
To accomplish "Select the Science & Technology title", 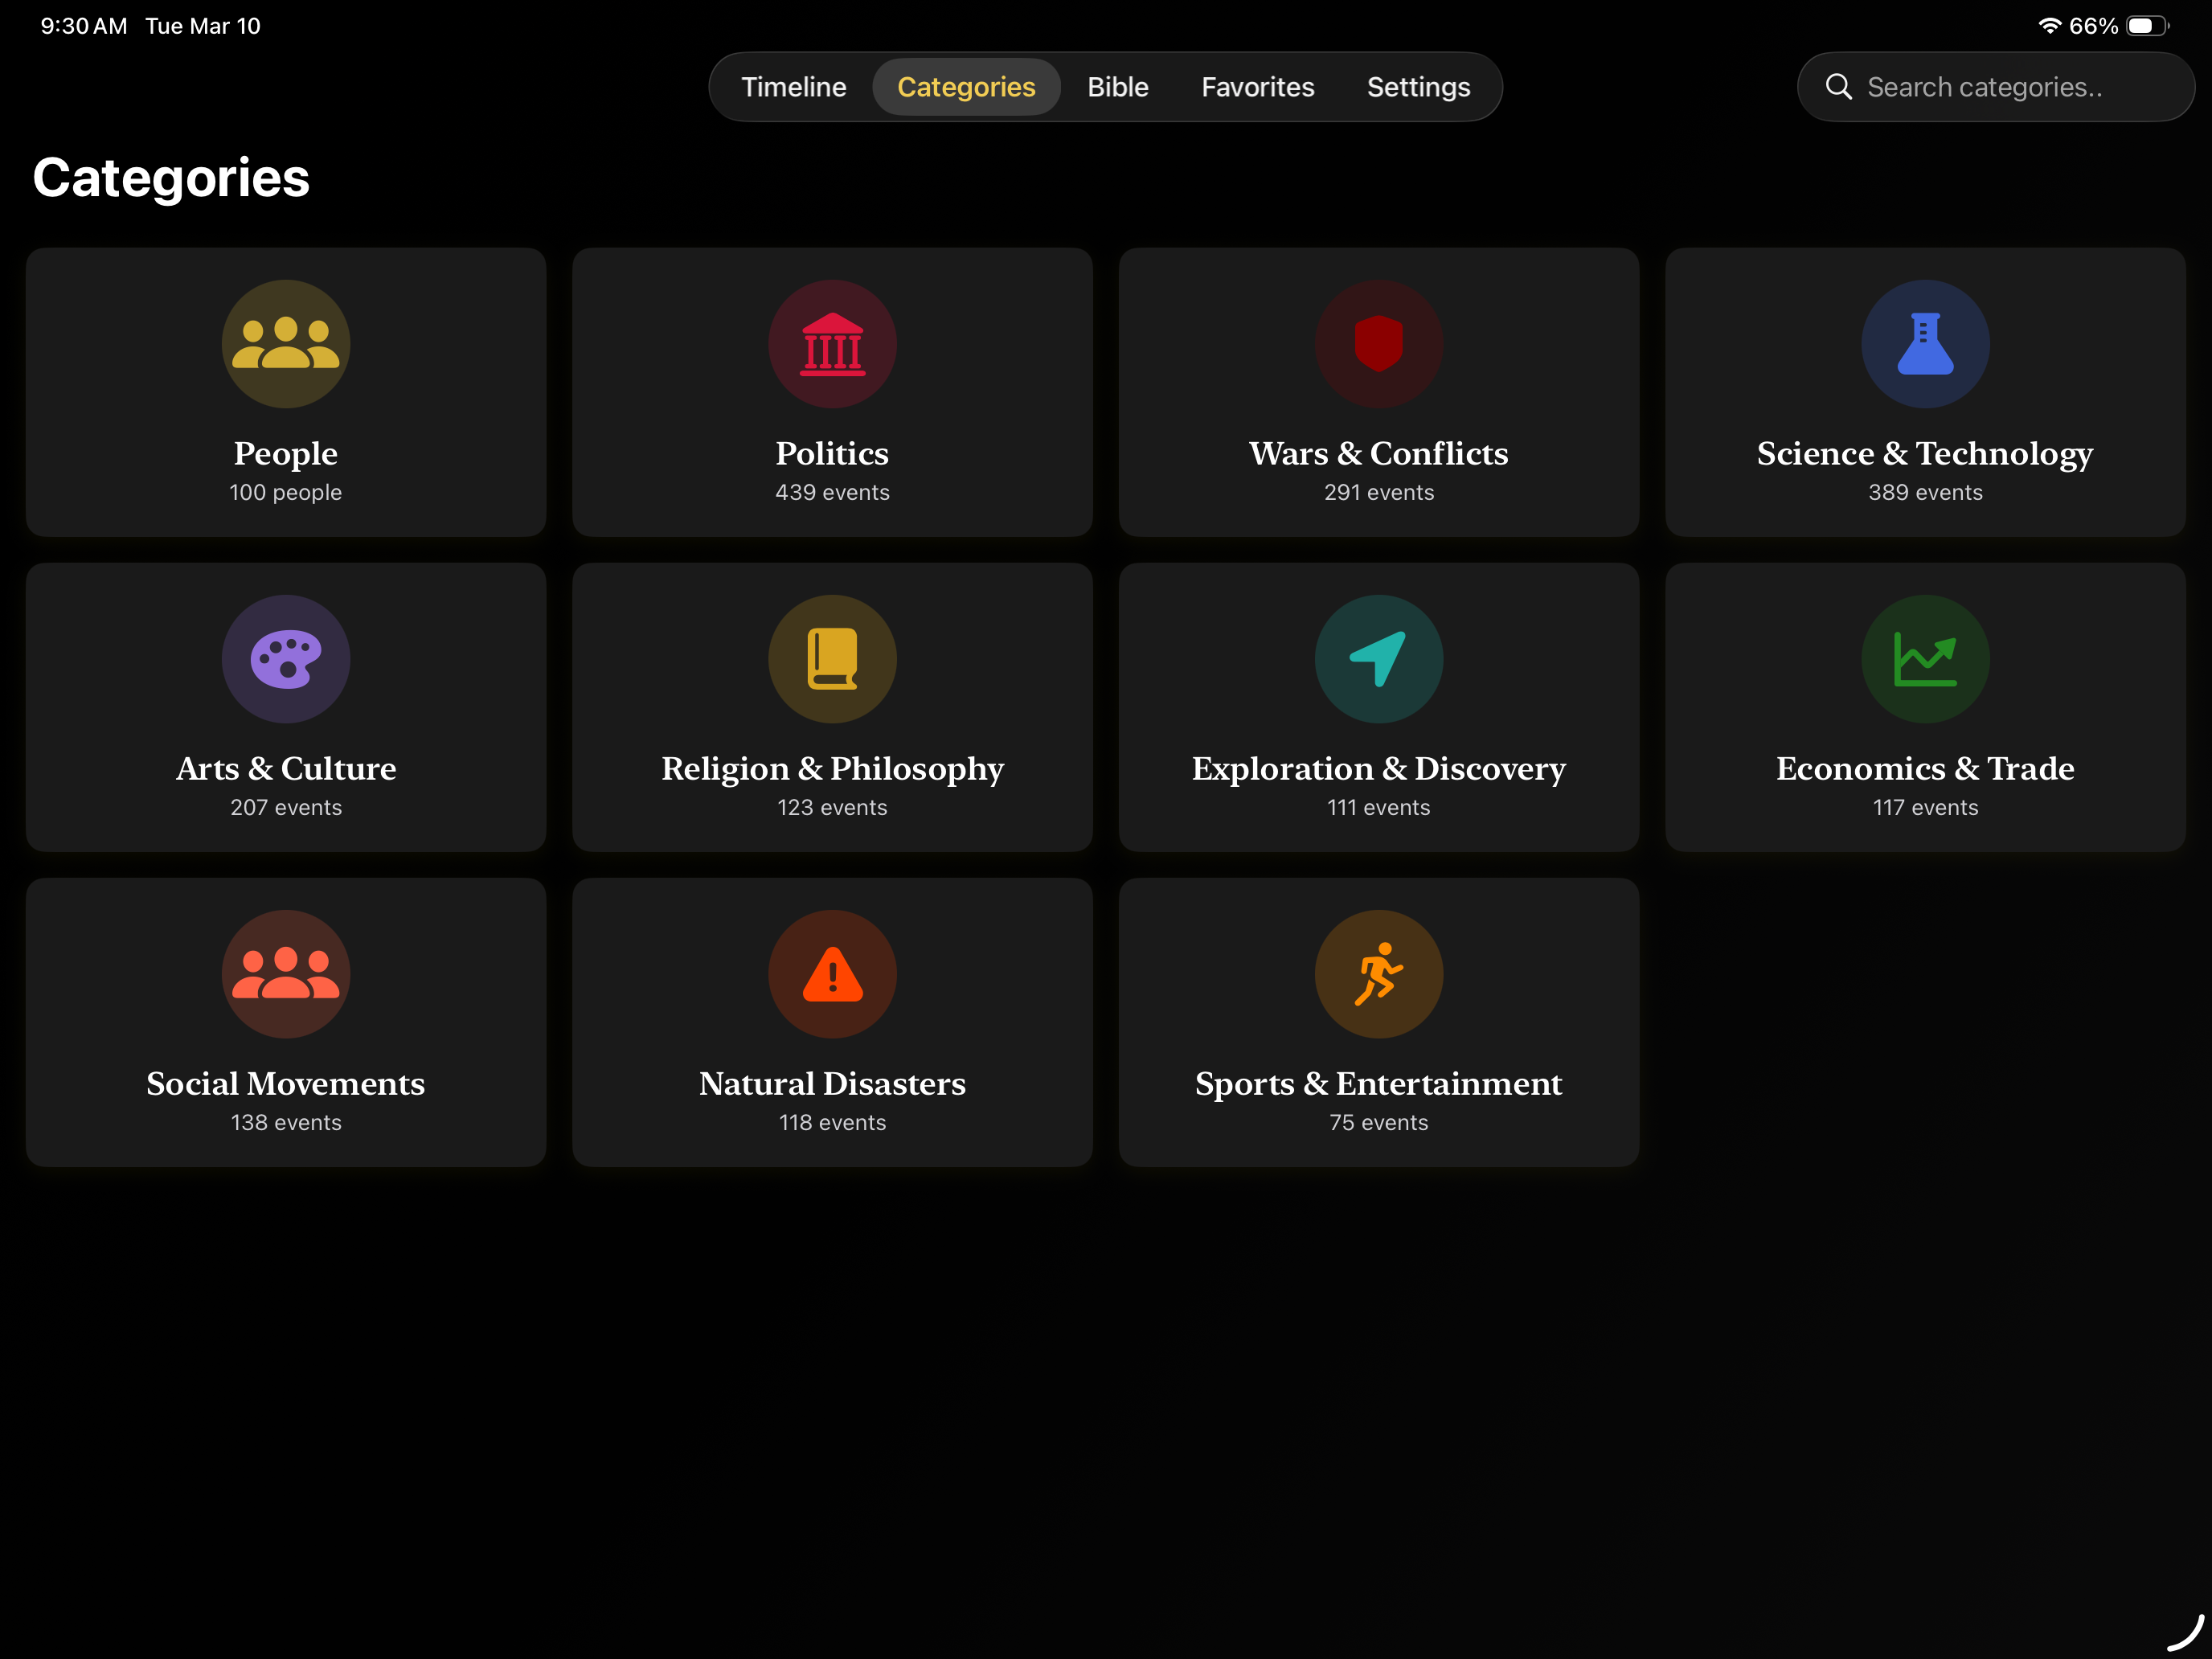I will point(1925,453).
